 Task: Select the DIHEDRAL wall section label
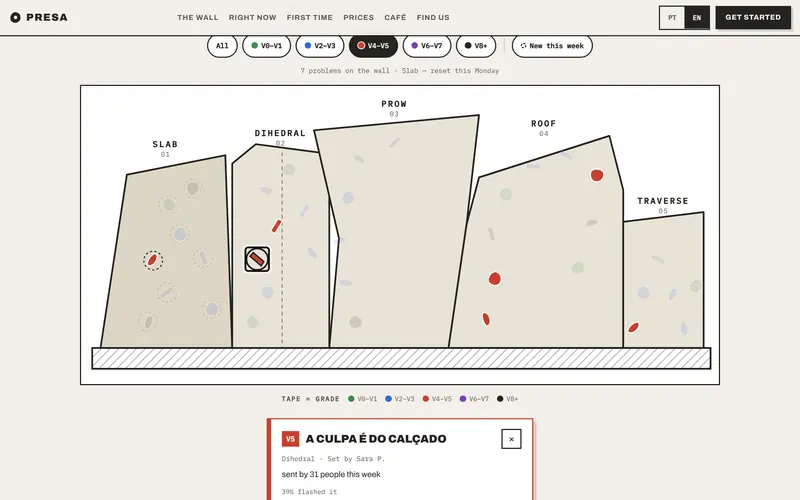[280, 133]
